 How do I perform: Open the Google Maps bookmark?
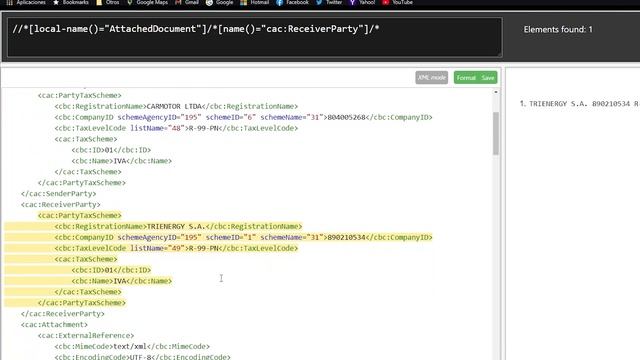(147, 2)
